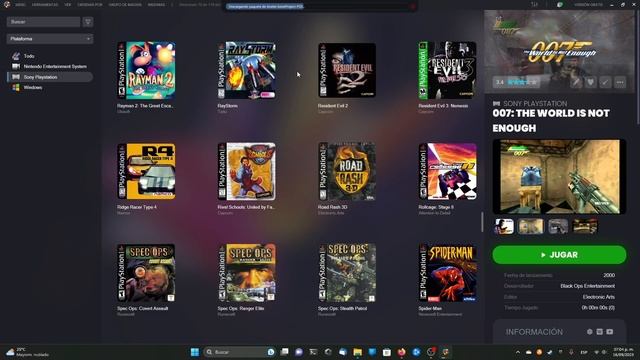The image size is (640, 360).
Task: Click the star rating of the game
Action: [522, 82]
